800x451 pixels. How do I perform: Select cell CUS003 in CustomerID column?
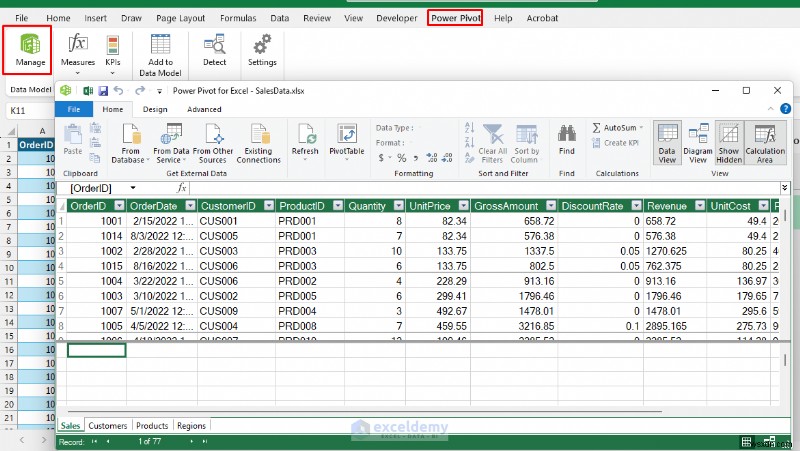pyautogui.click(x=236, y=251)
